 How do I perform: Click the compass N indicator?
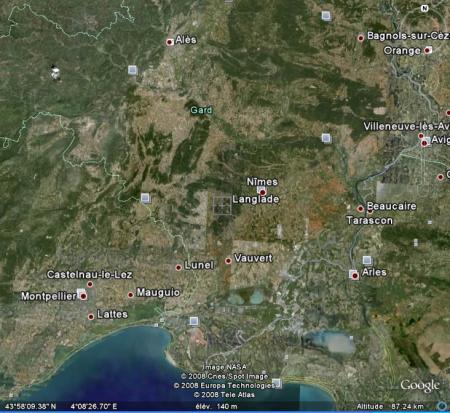click(424, 9)
